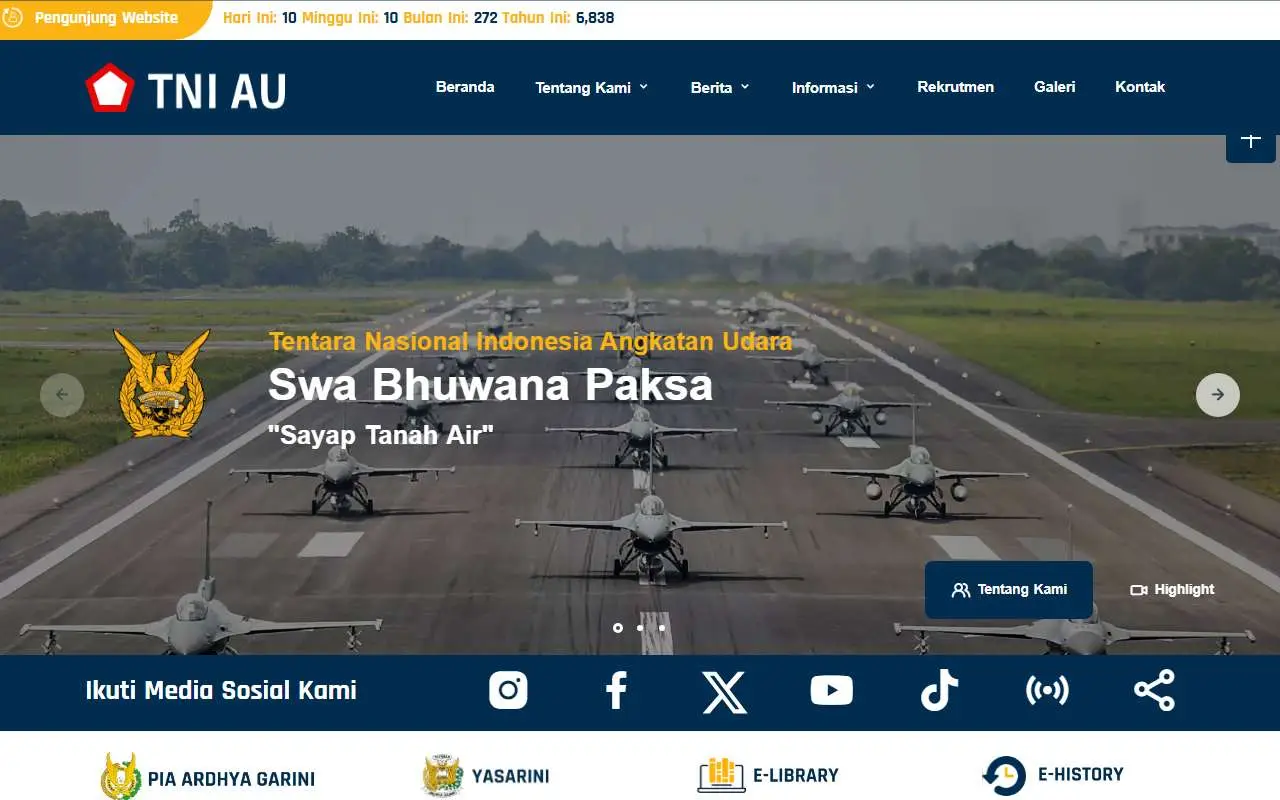Expand the Tentang Kami dropdown menu

pyautogui.click(x=592, y=87)
